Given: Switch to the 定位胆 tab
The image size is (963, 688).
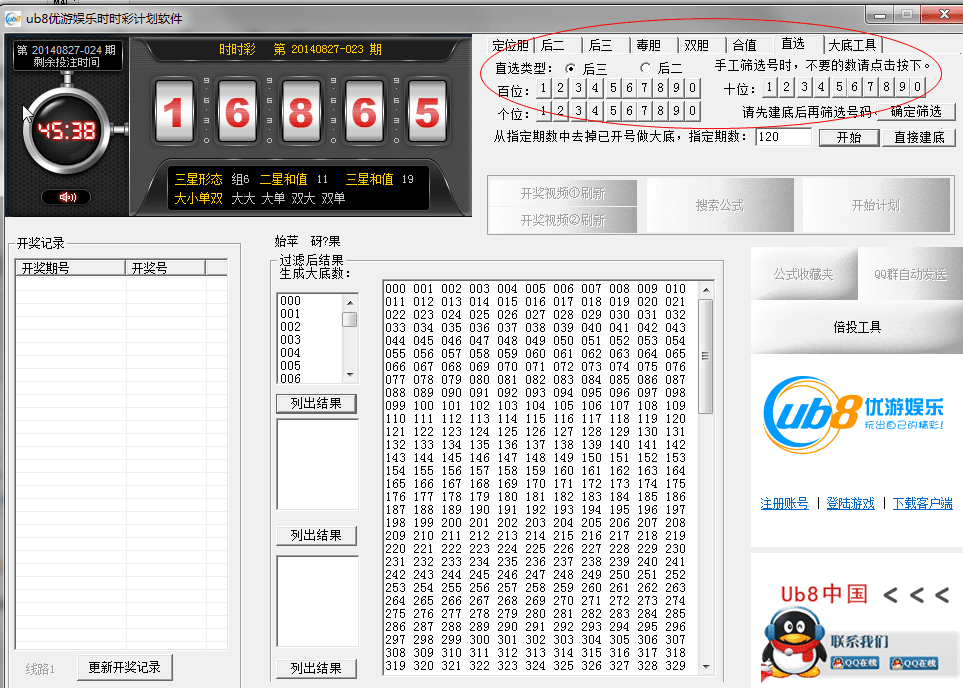Looking at the screenshot, I should (x=511, y=45).
